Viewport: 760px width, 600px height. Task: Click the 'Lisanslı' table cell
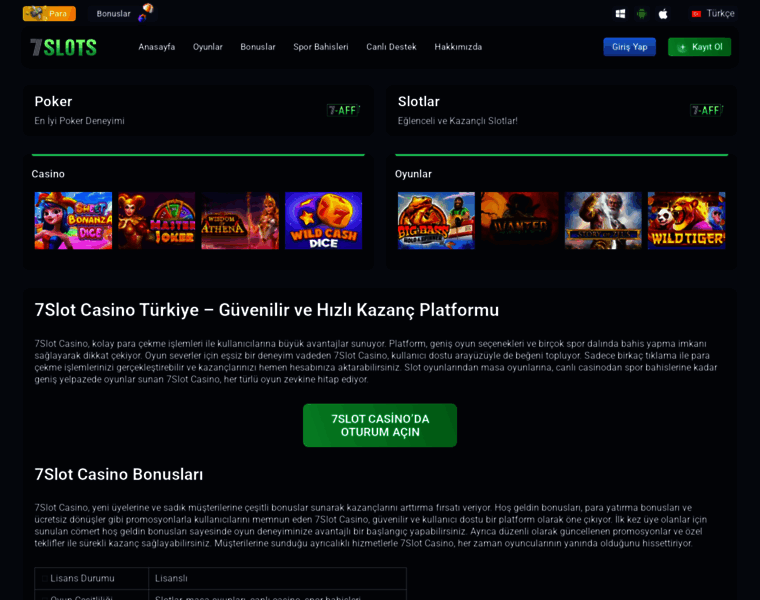coord(277,578)
